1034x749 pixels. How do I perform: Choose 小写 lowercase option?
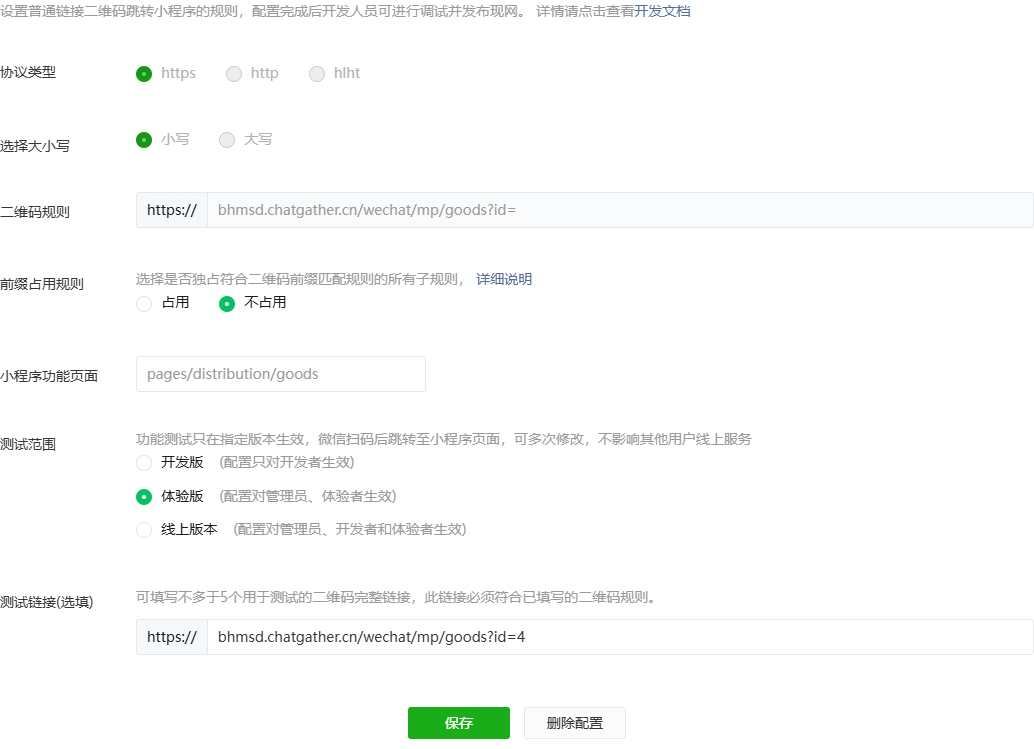coord(144,140)
